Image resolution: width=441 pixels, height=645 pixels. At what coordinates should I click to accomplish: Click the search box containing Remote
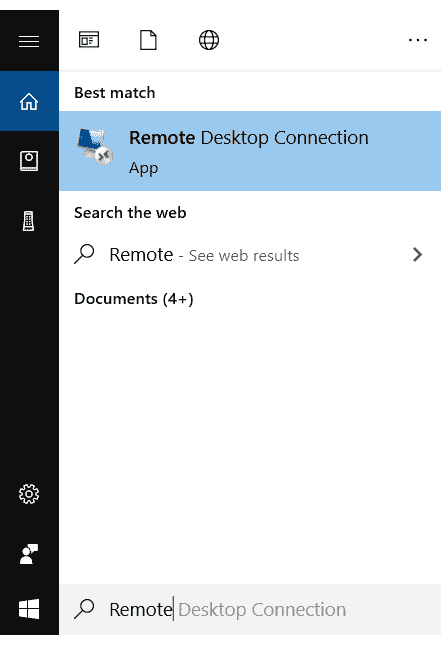250,609
